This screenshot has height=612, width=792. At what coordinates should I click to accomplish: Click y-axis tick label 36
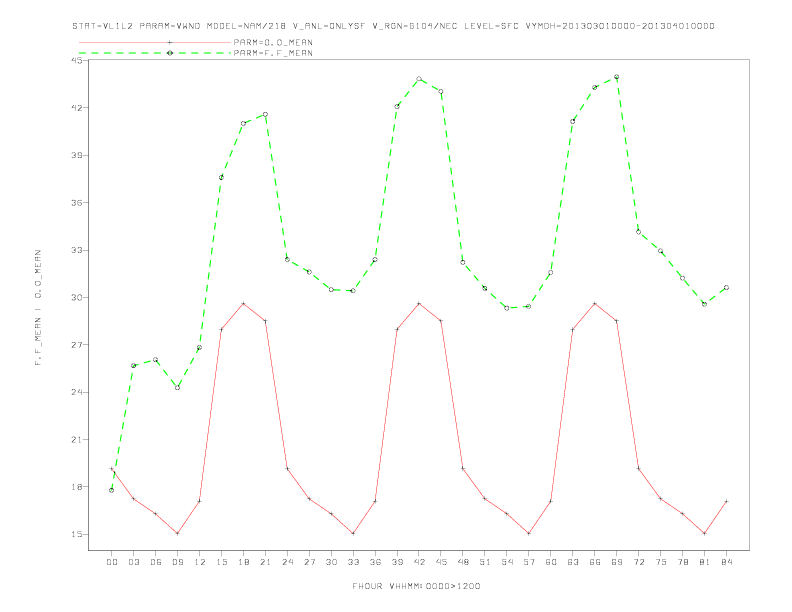(77, 202)
